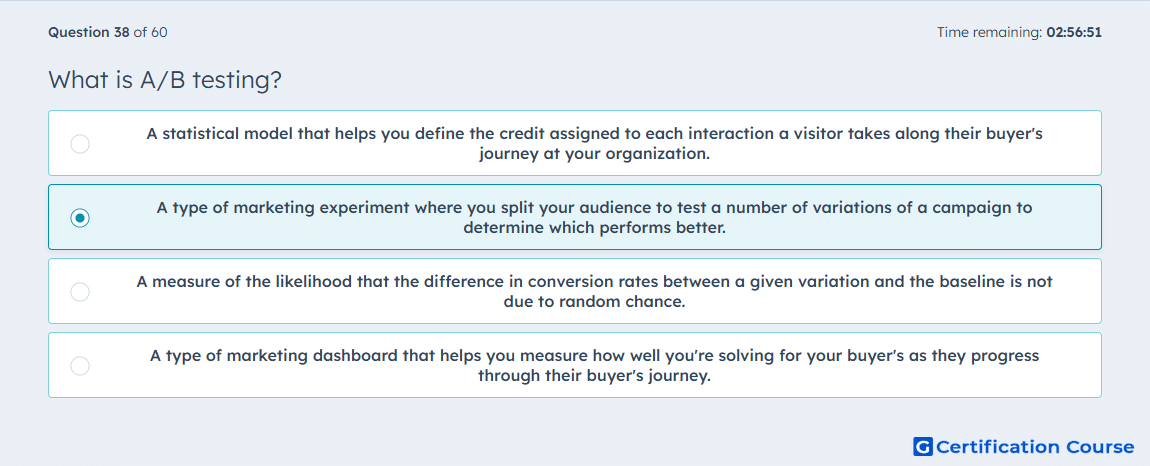Click the 02:56:51 countdown timer

pos(1074,32)
